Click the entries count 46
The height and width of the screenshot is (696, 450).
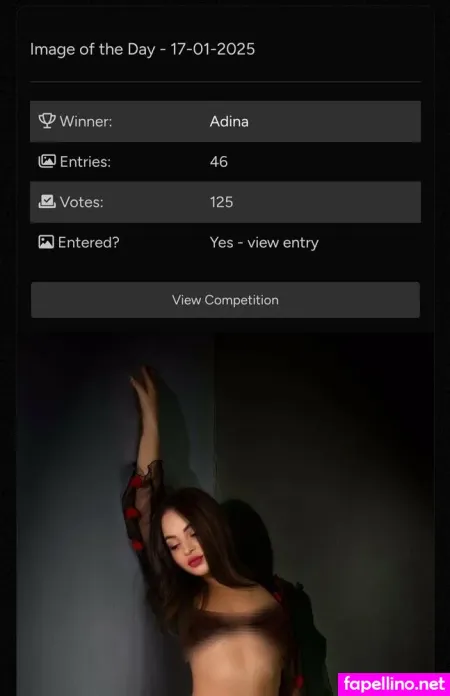tap(219, 162)
